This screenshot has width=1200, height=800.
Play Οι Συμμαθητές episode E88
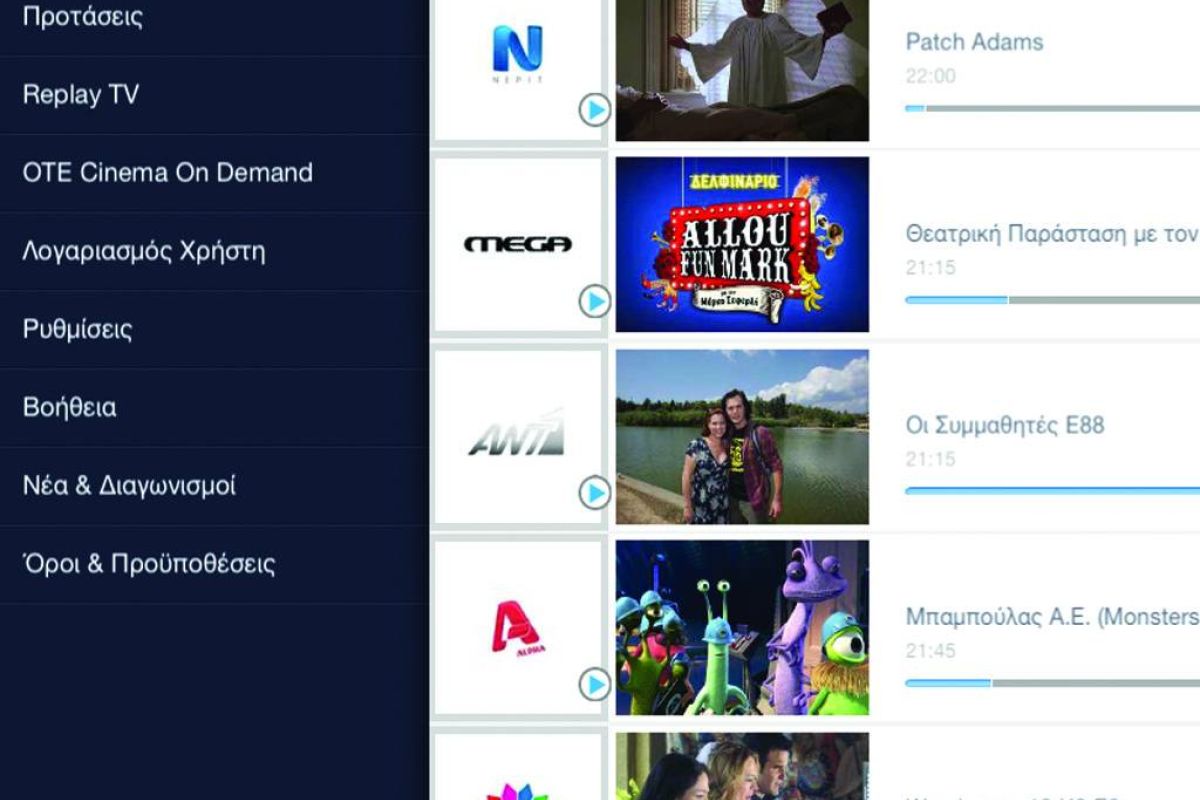[597, 492]
